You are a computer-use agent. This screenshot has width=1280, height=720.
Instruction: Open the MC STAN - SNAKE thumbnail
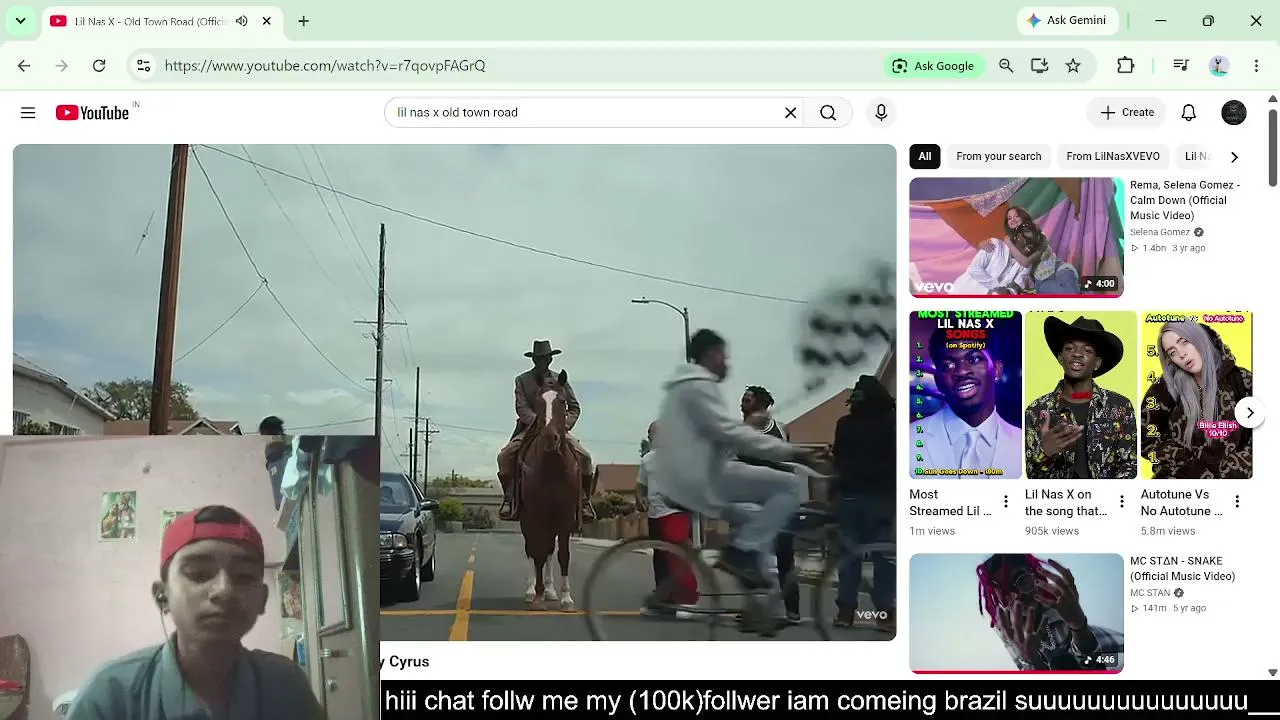pos(1016,613)
